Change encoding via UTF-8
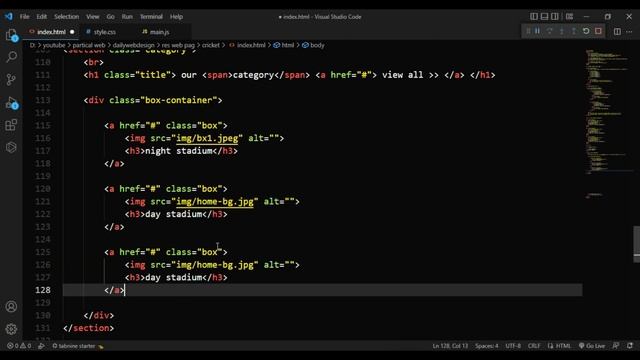Viewport: 640px width, 360px height. pyautogui.click(x=513, y=346)
